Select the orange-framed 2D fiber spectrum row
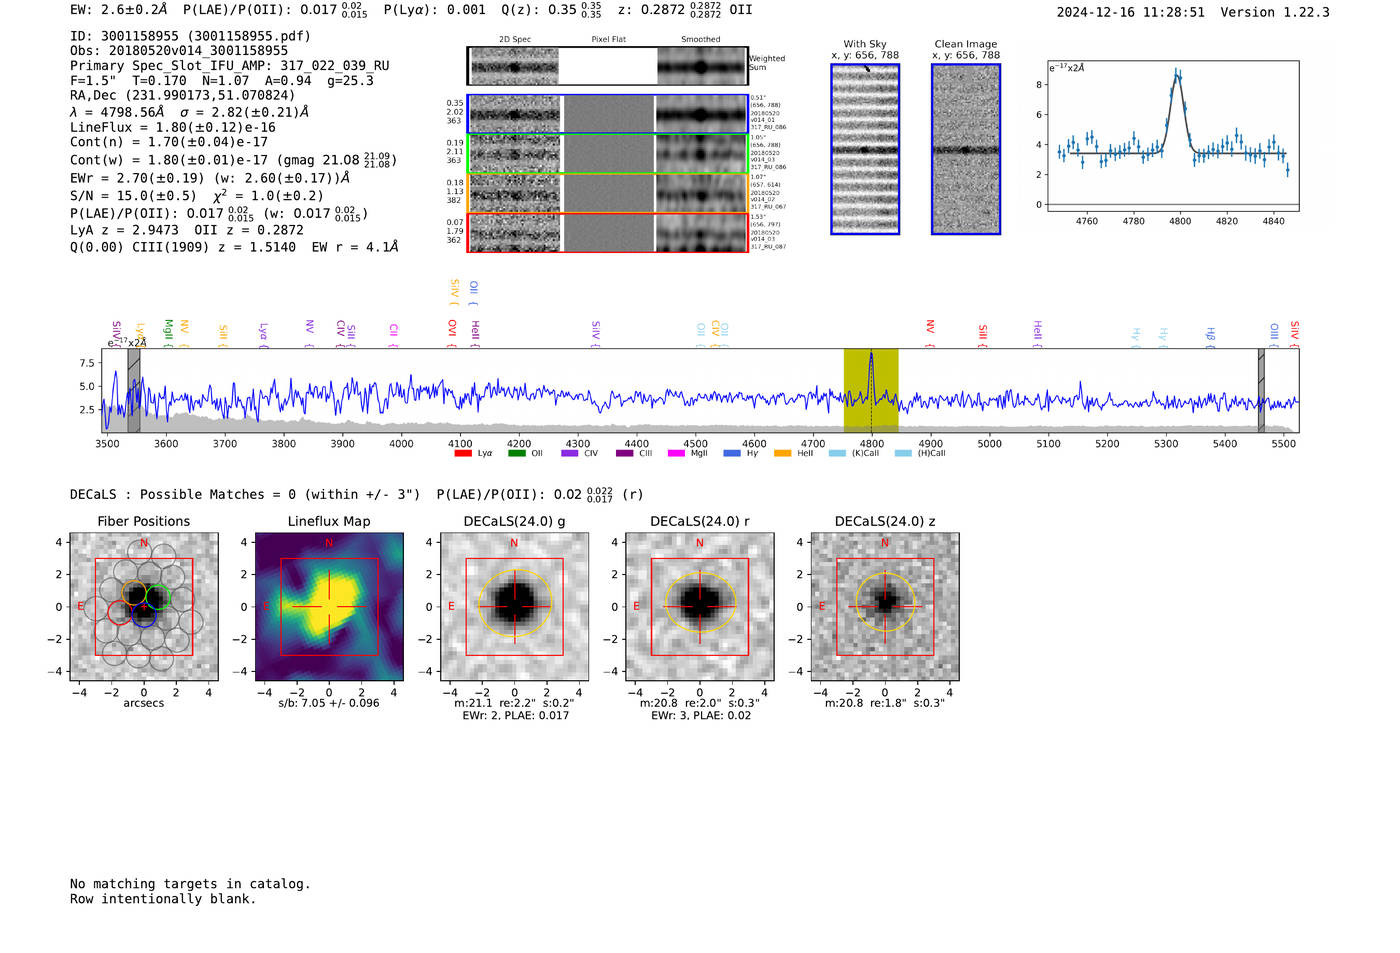 point(608,193)
